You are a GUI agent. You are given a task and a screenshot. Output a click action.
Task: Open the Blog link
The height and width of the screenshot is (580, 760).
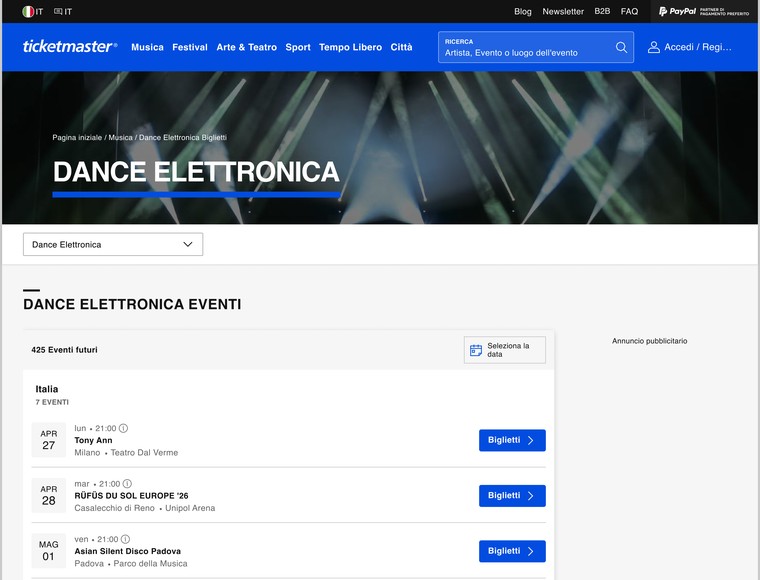pyautogui.click(x=522, y=12)
